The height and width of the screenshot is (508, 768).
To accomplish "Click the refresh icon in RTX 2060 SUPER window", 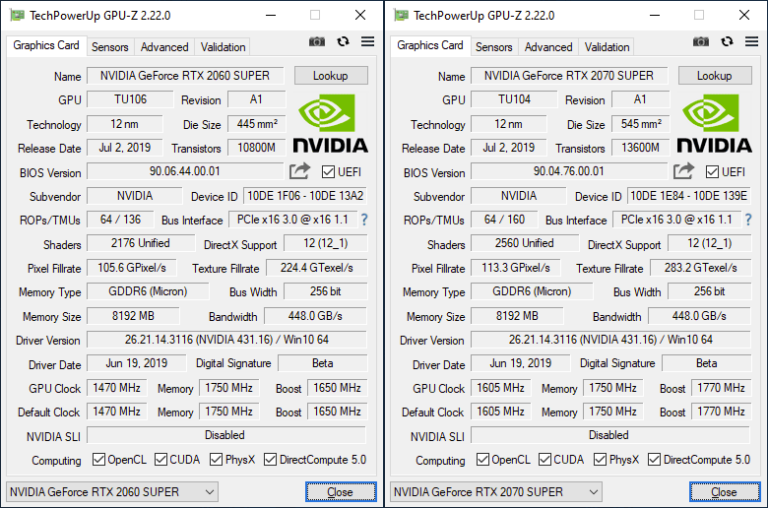I will pyautogui.click(x=343, y=42).
